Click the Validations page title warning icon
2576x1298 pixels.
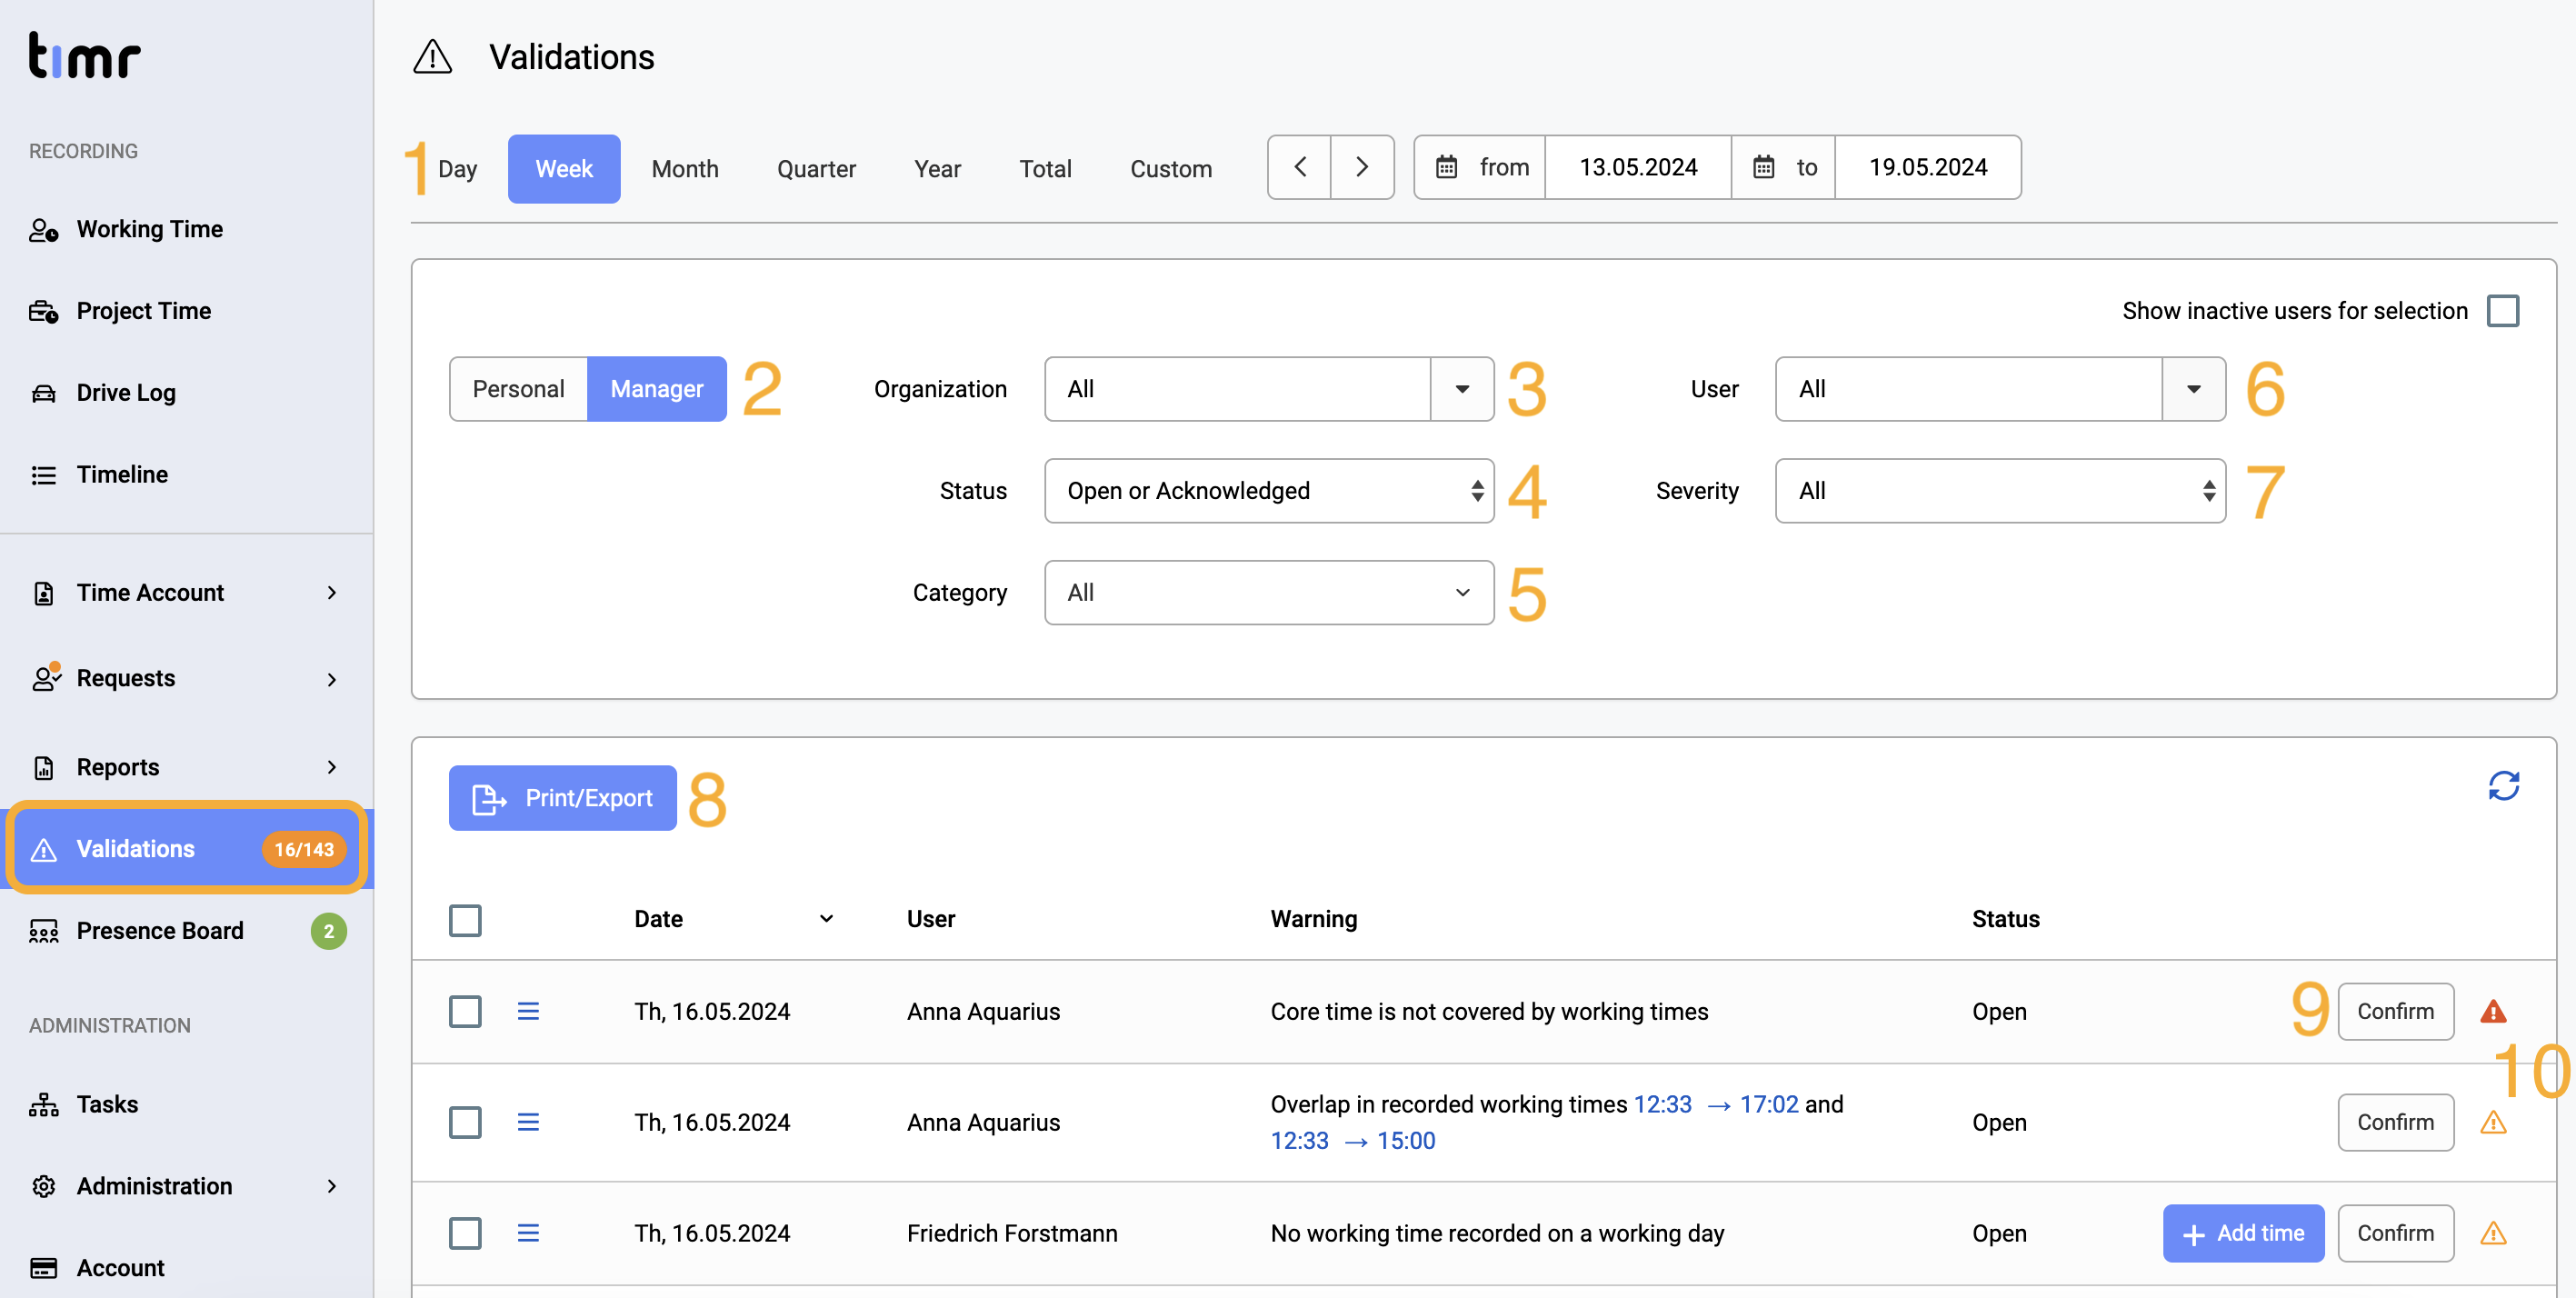[432, 57]
